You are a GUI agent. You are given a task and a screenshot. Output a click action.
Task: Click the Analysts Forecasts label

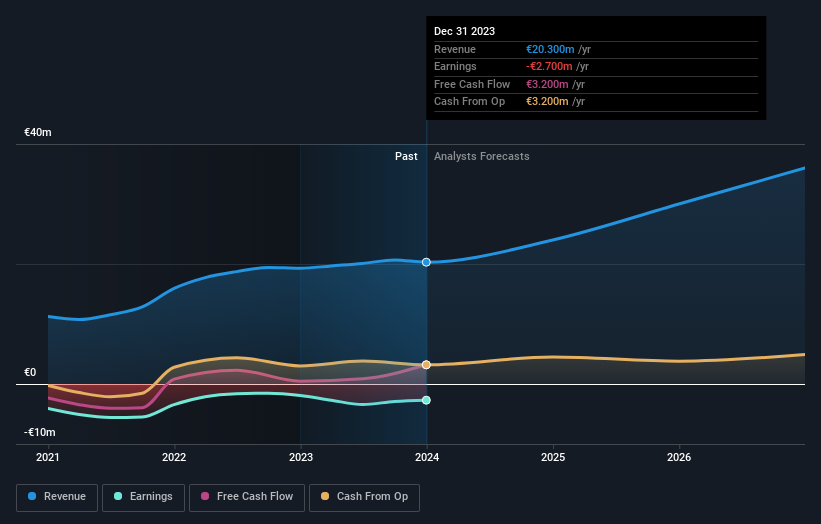tap(482, 157)
